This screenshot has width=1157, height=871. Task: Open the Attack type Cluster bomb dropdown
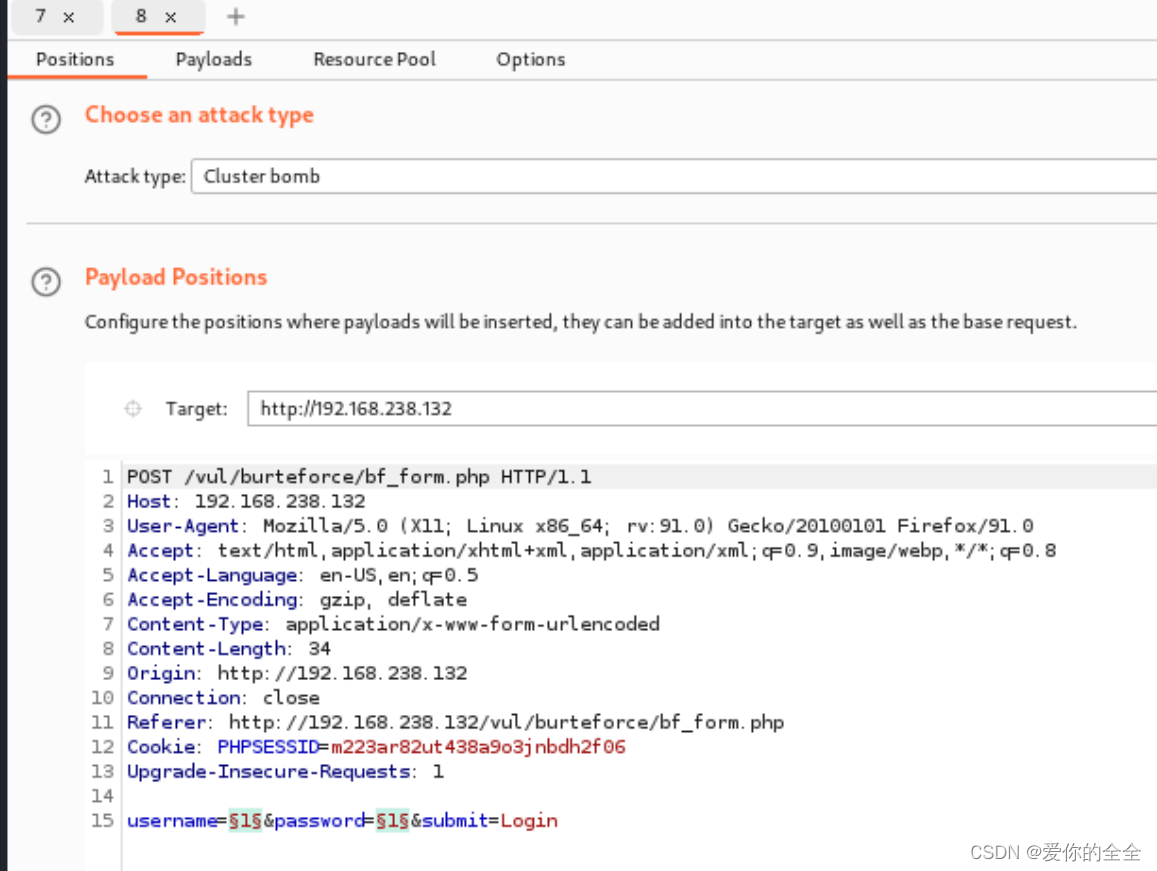coord(674,176)
